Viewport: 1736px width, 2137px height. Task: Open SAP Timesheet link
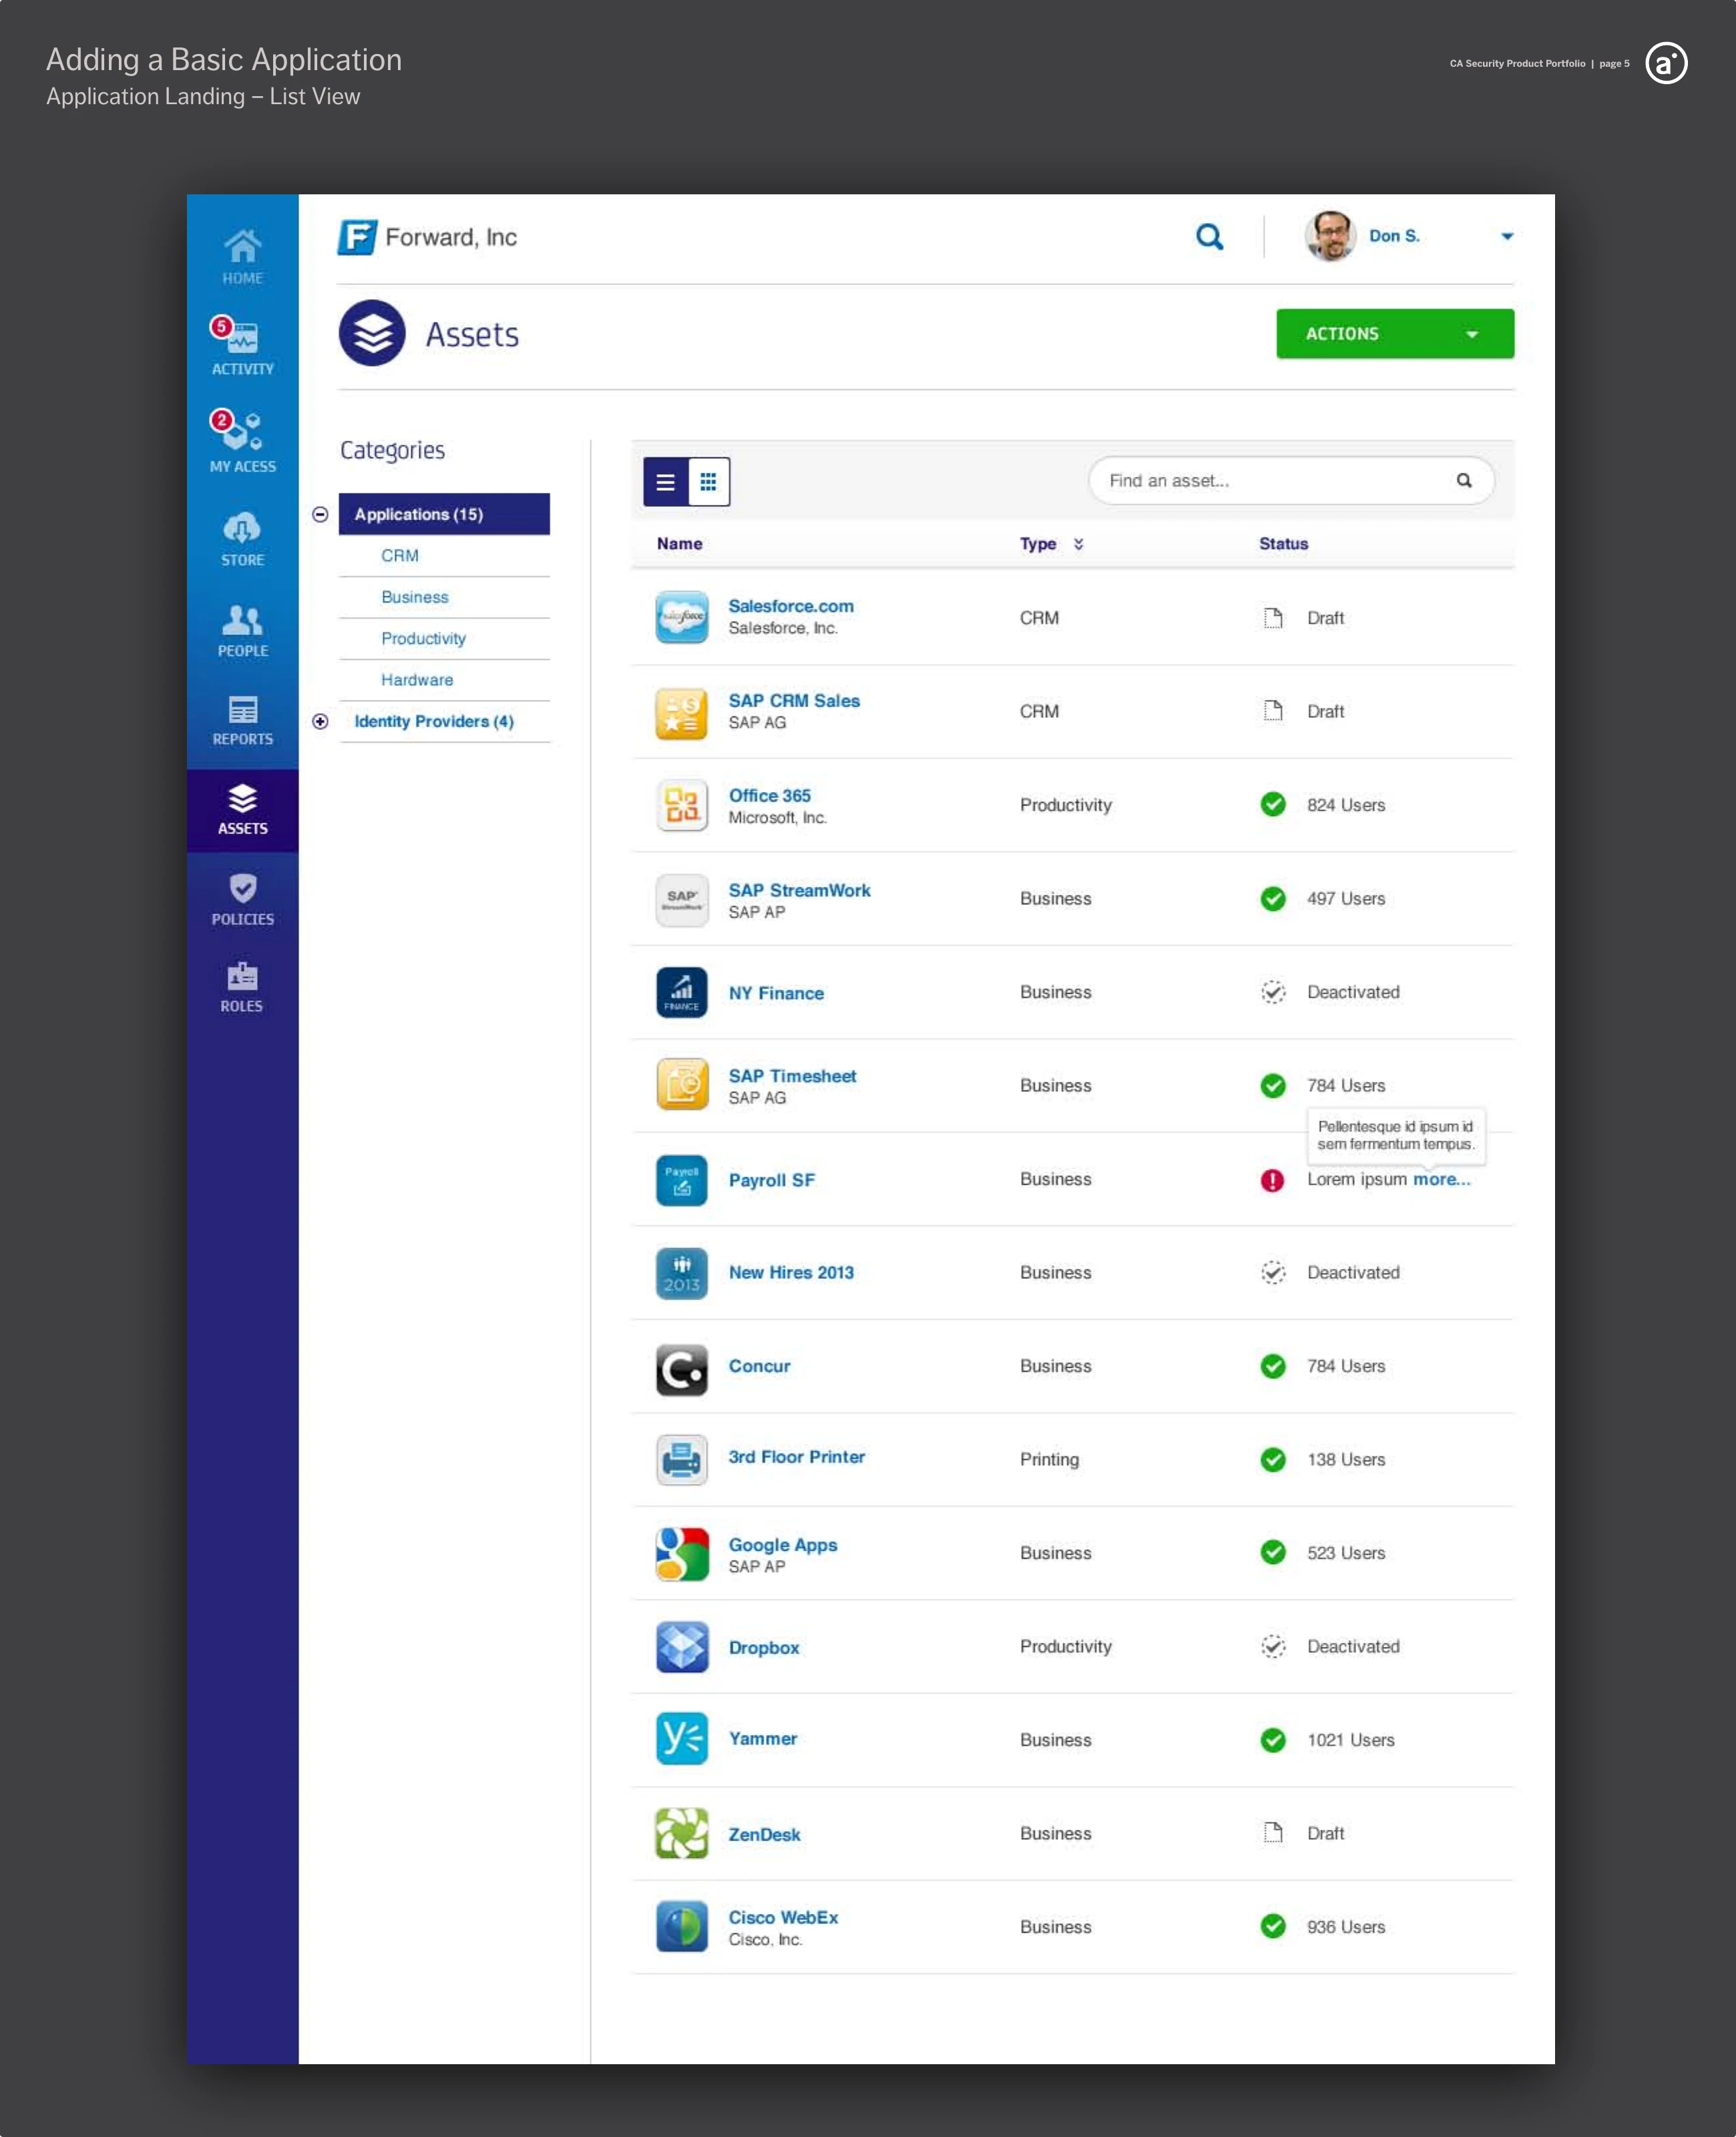pos(792,1076)
